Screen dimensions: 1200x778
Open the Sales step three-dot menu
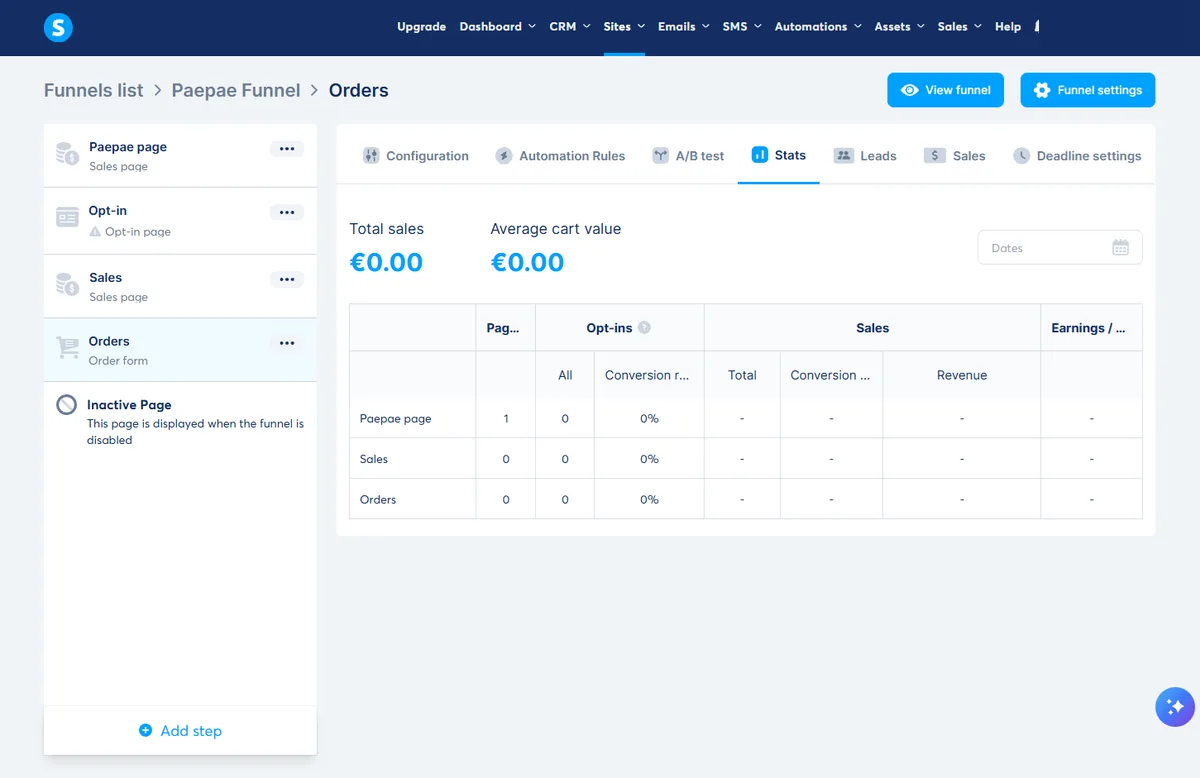coord(287,280)
